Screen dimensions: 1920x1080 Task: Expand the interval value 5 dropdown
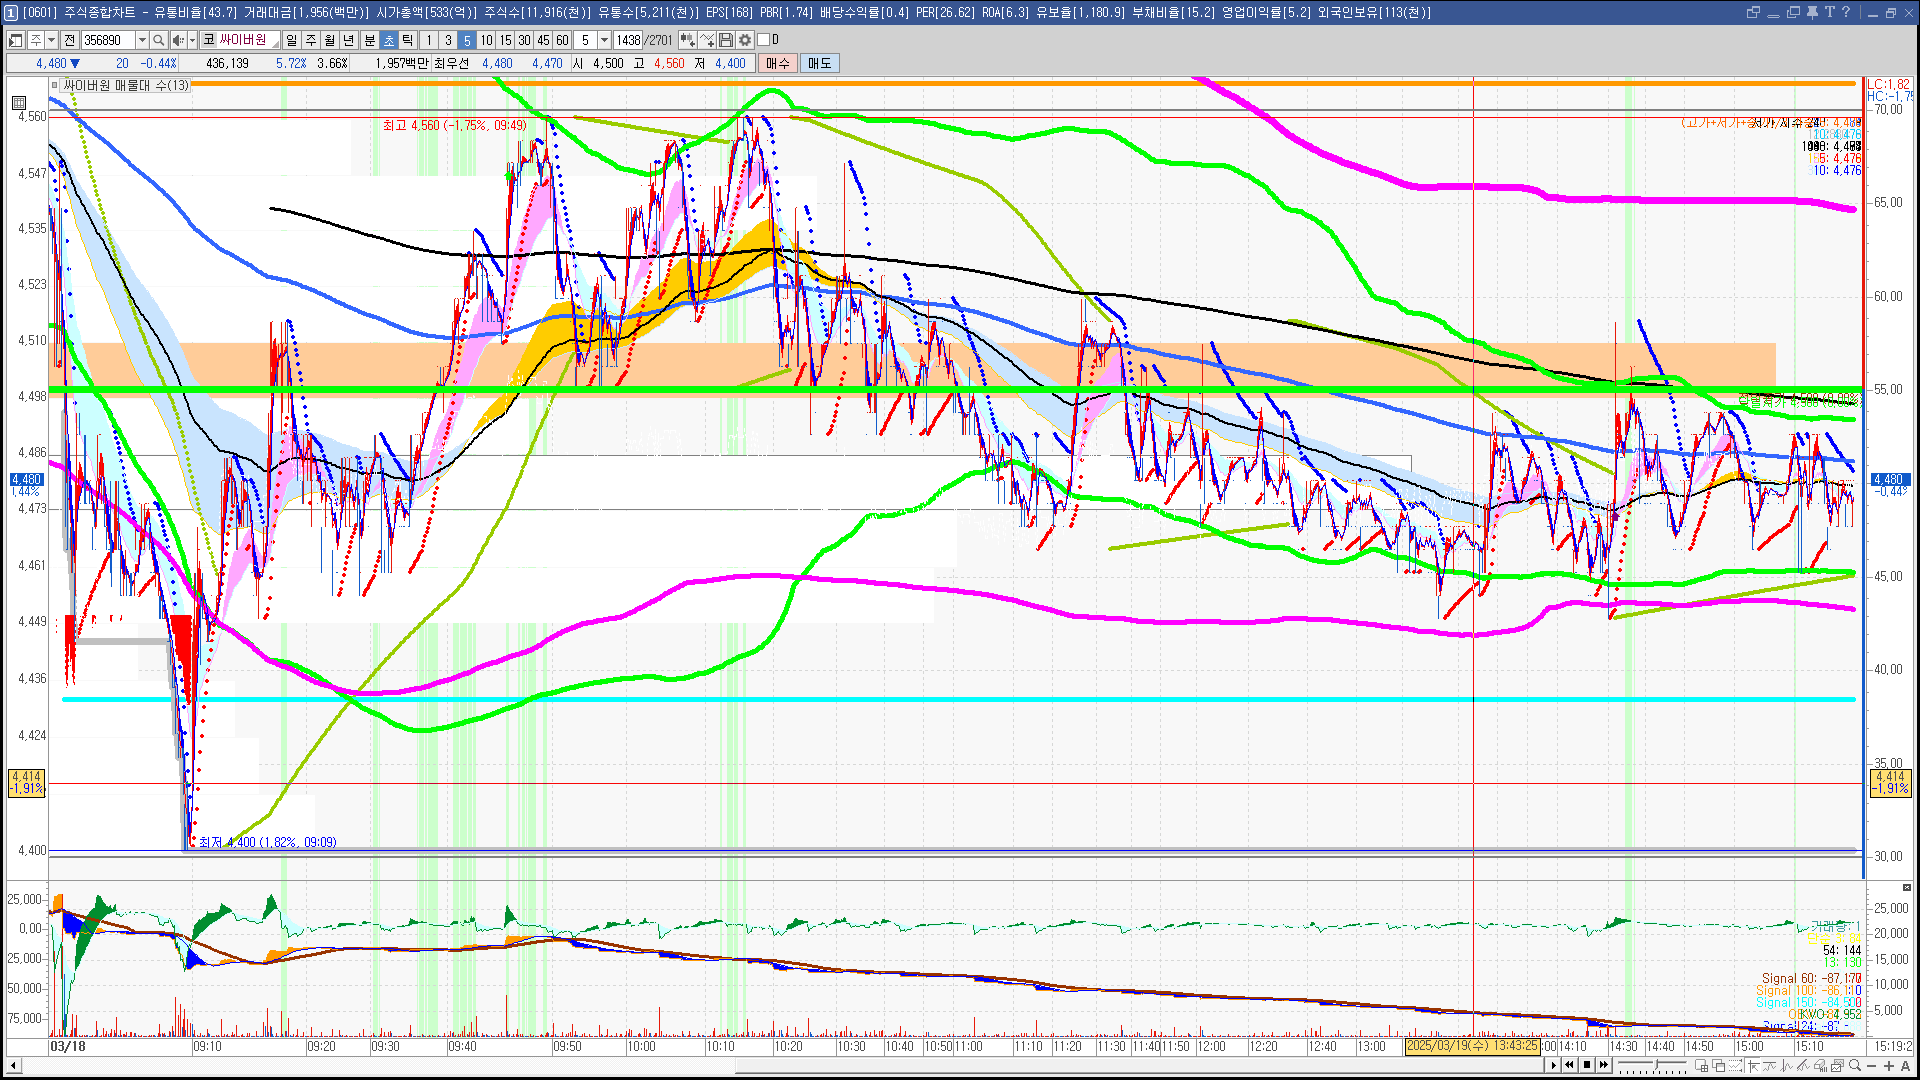(x=604, y=40)
